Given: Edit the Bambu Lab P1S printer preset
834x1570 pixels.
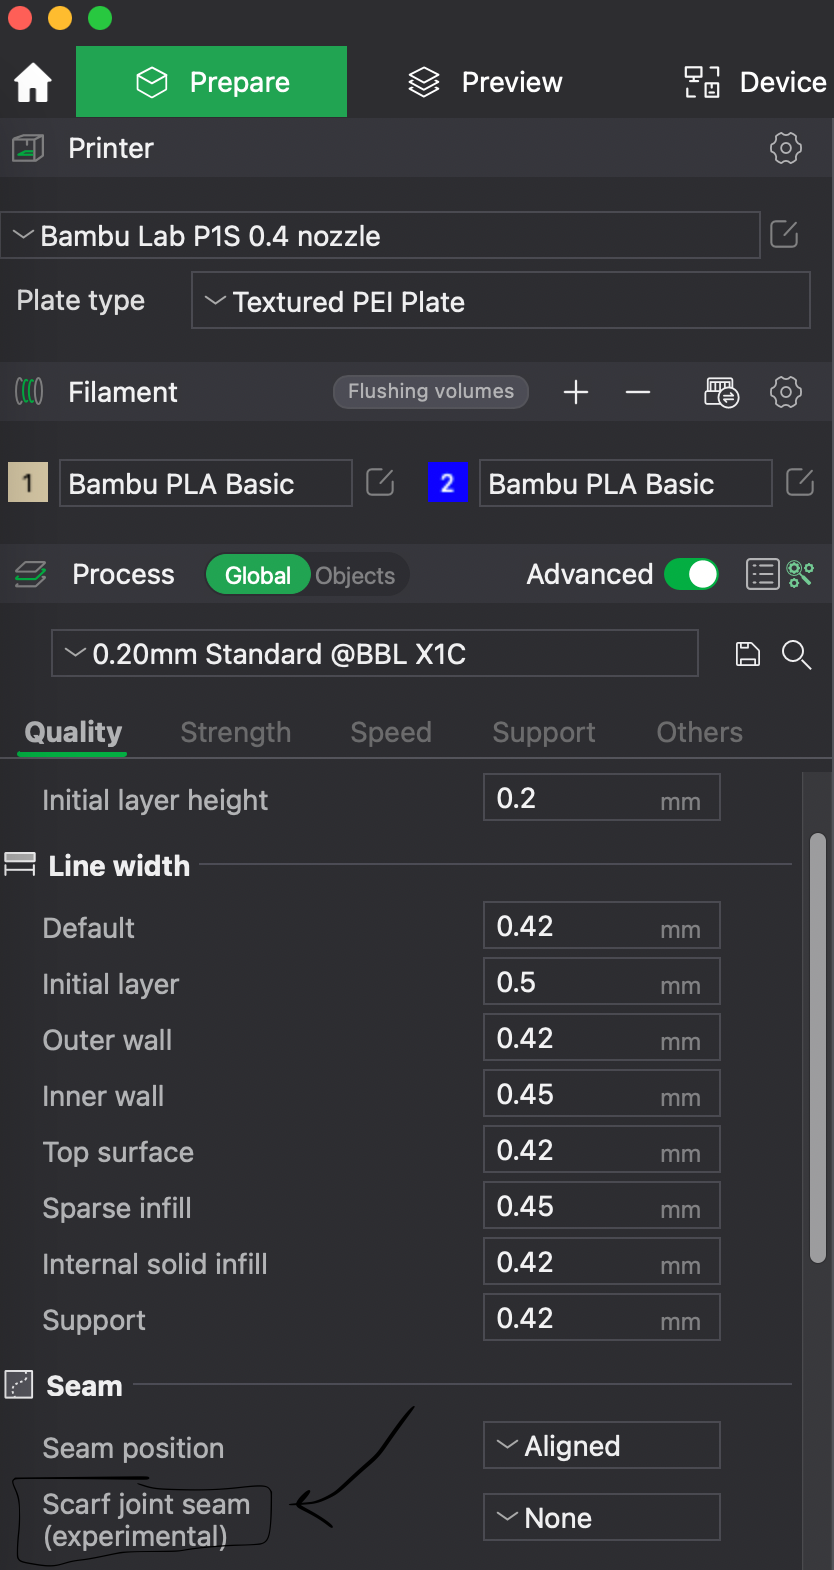Looking at the screenshot, I should [785, 235].
